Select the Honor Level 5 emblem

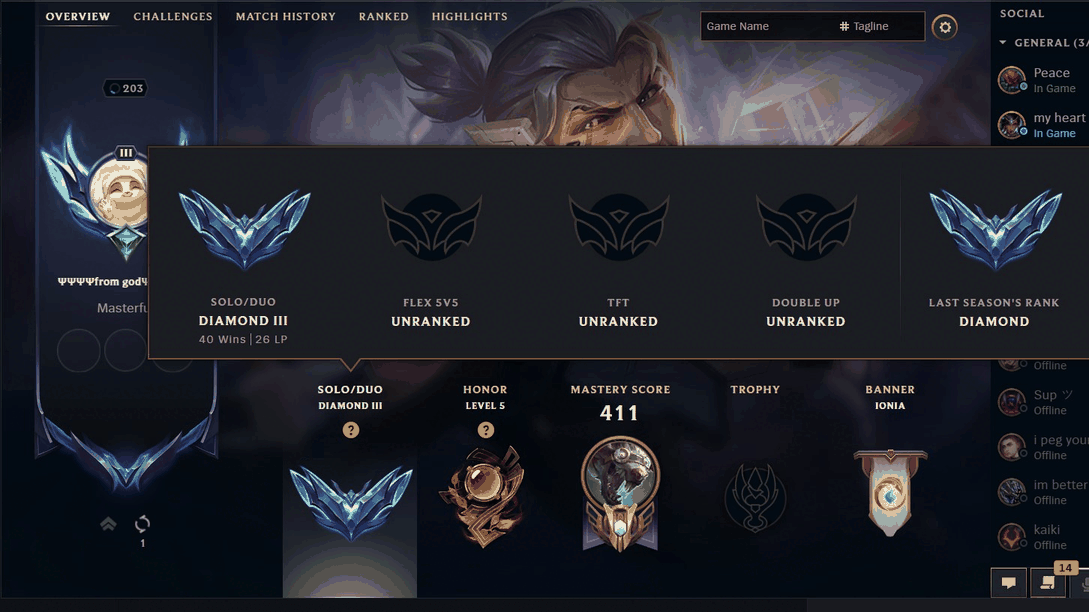click(x=484, y=496)
